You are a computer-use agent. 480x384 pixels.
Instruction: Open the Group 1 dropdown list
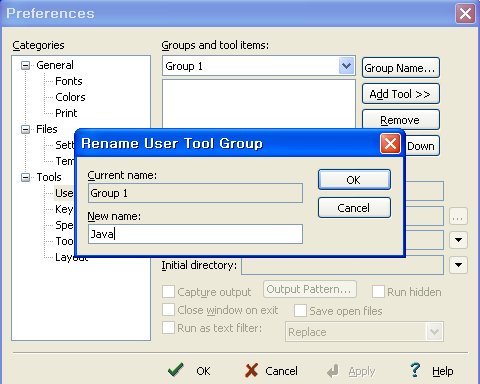pyautogui.click(x=346, y=66)
